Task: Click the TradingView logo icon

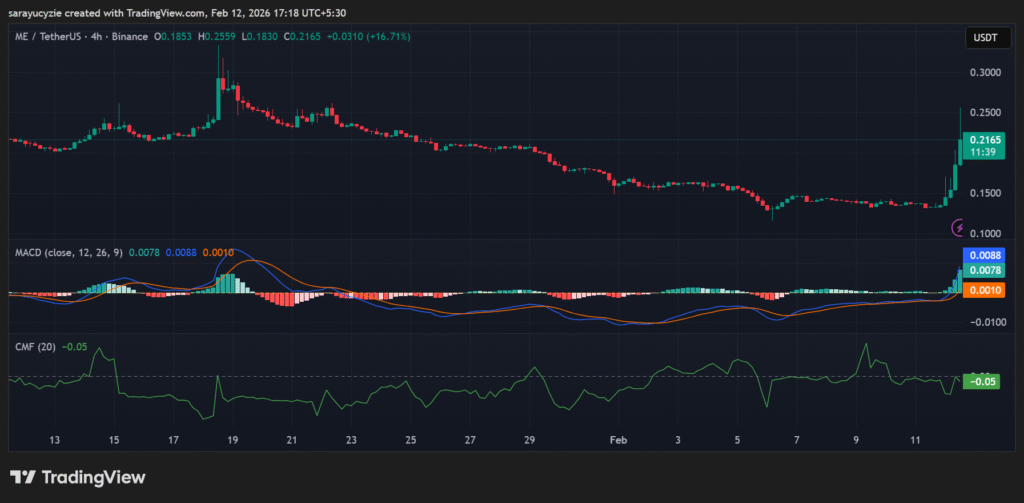Action: tap(23, 477)
